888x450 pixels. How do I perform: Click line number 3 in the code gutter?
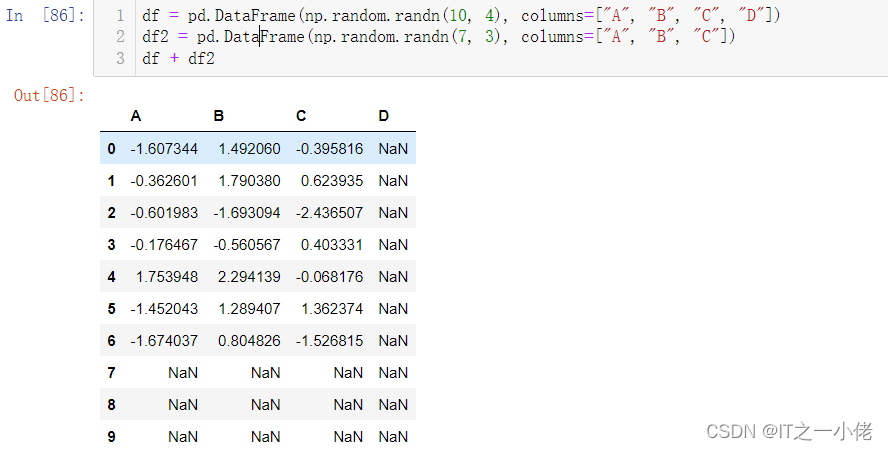point(120,58)
